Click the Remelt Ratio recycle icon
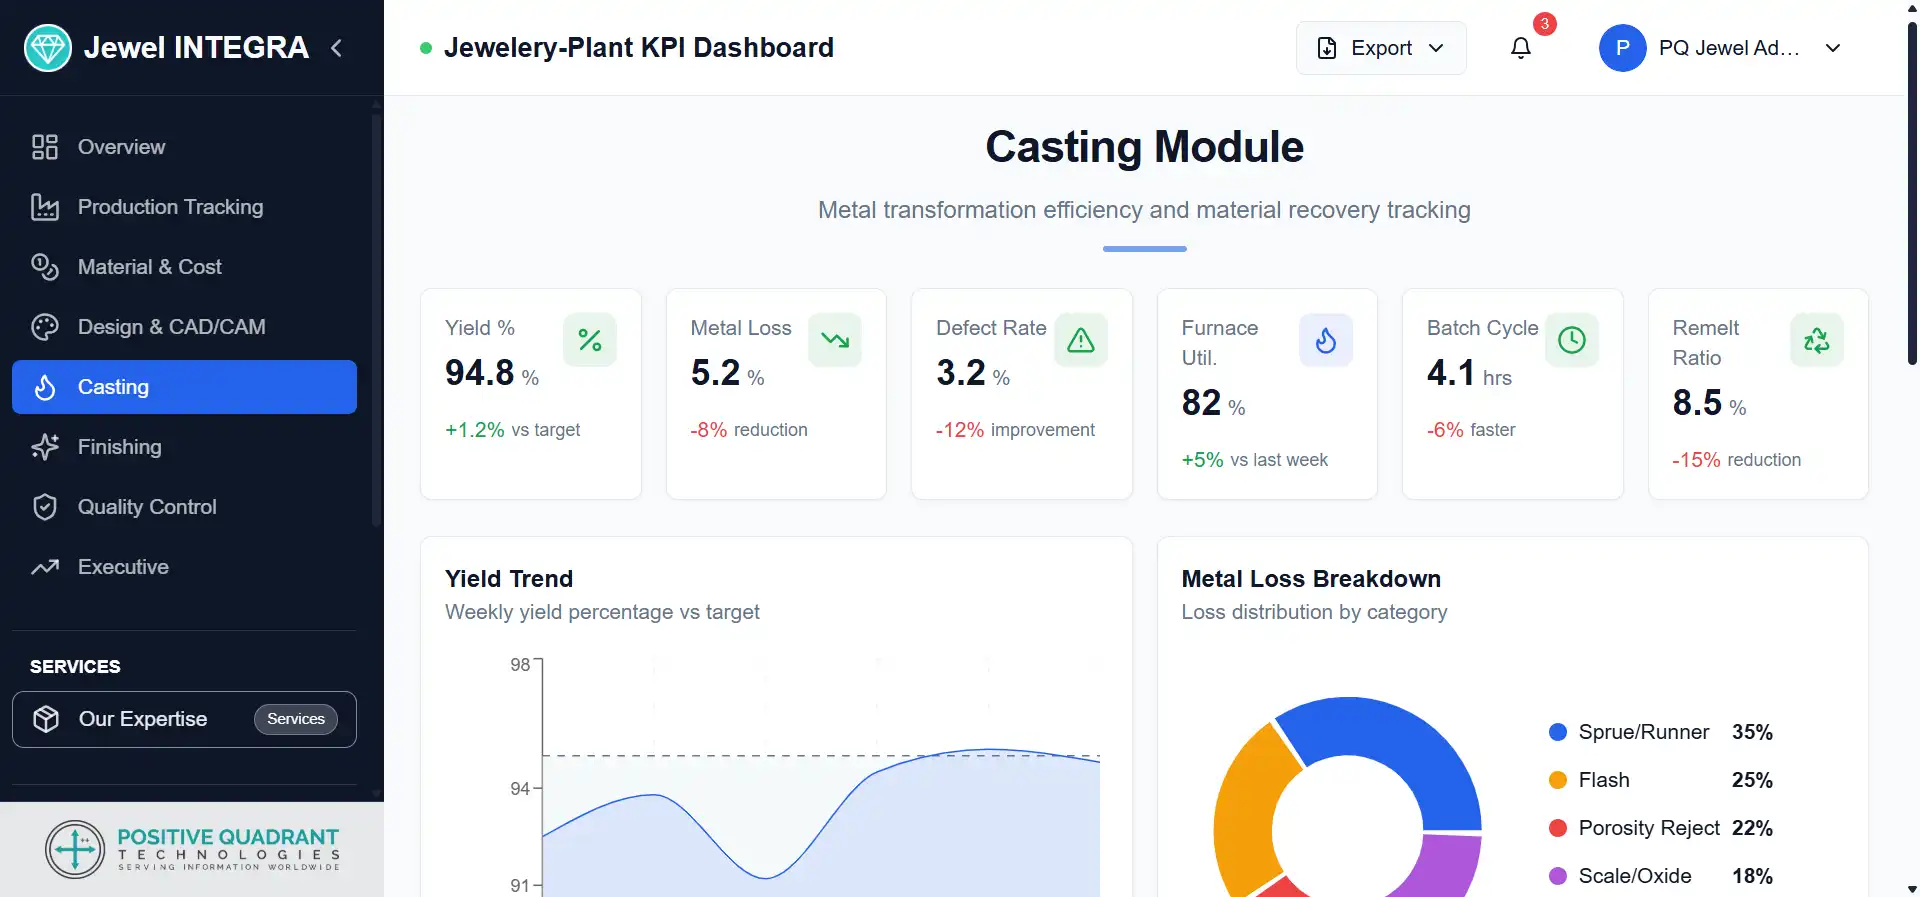Image resolution: width=1920 pixels, height=897 pixels. point(1817,341)
